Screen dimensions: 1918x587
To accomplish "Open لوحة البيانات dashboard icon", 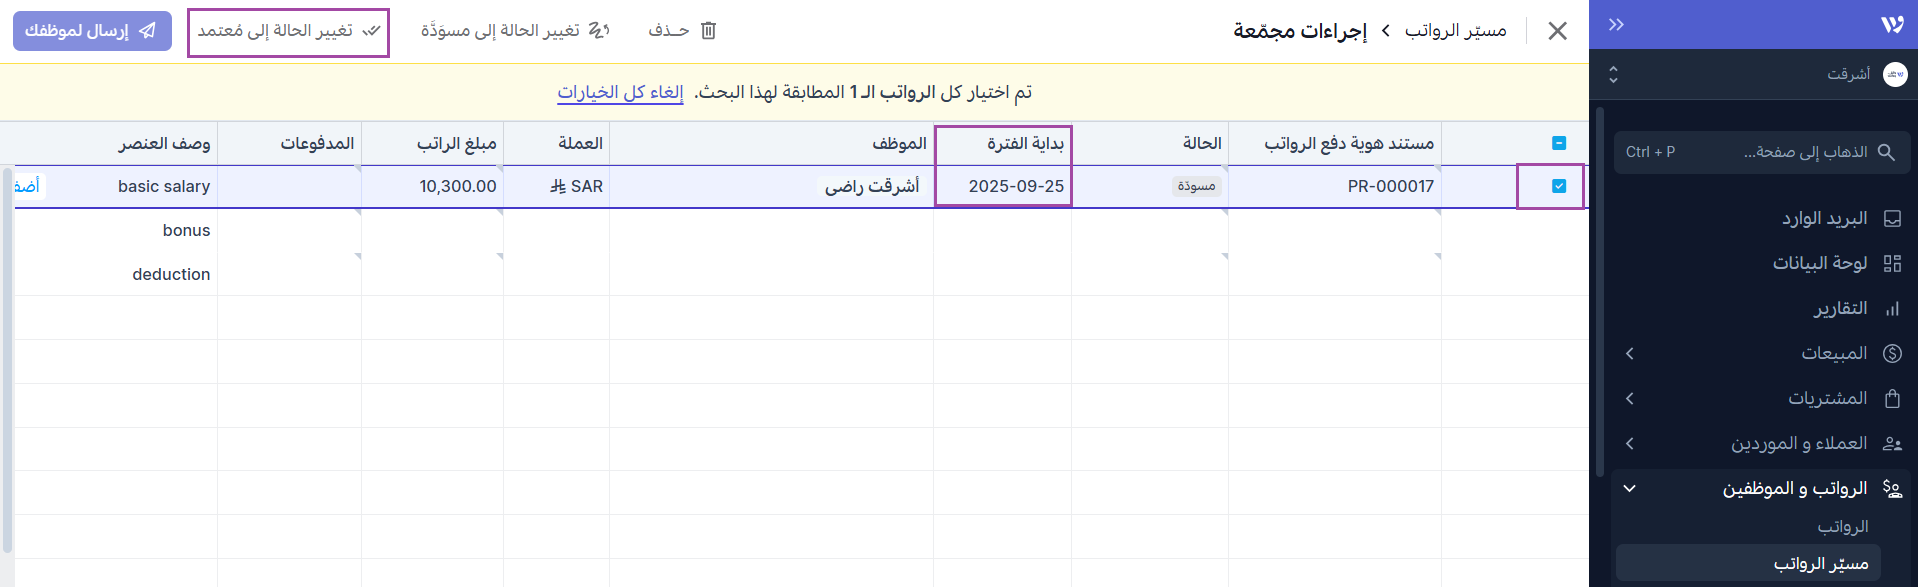I will (1892, 263).
